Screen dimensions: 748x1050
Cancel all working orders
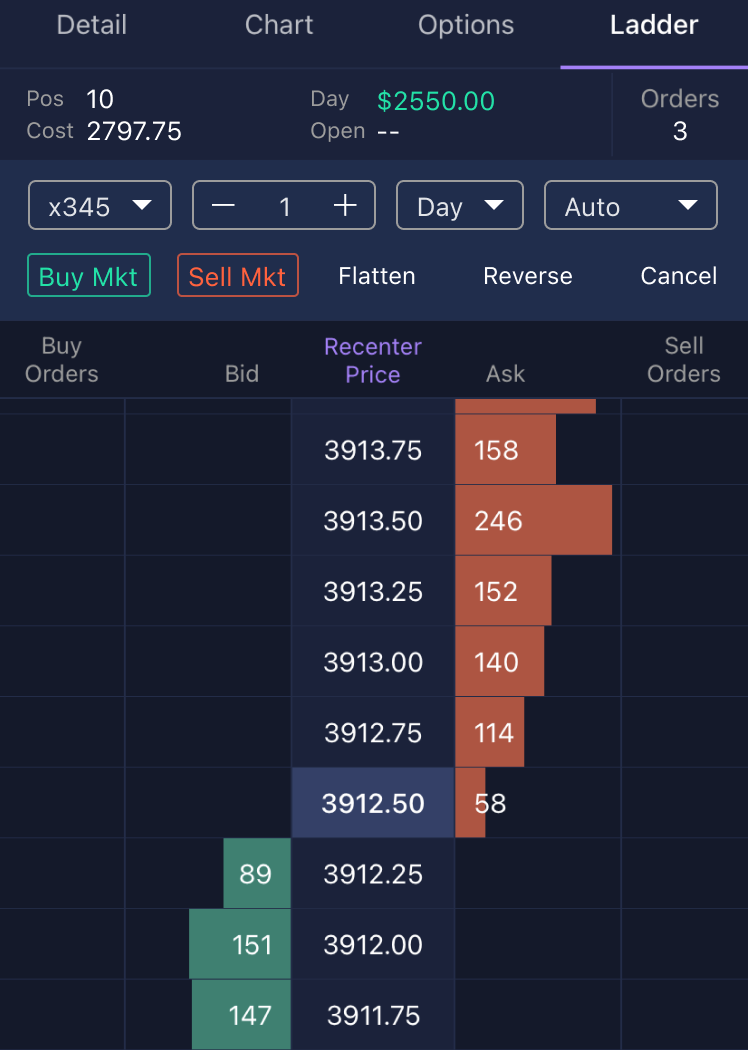pyautogui.click(x=678, y=276)
